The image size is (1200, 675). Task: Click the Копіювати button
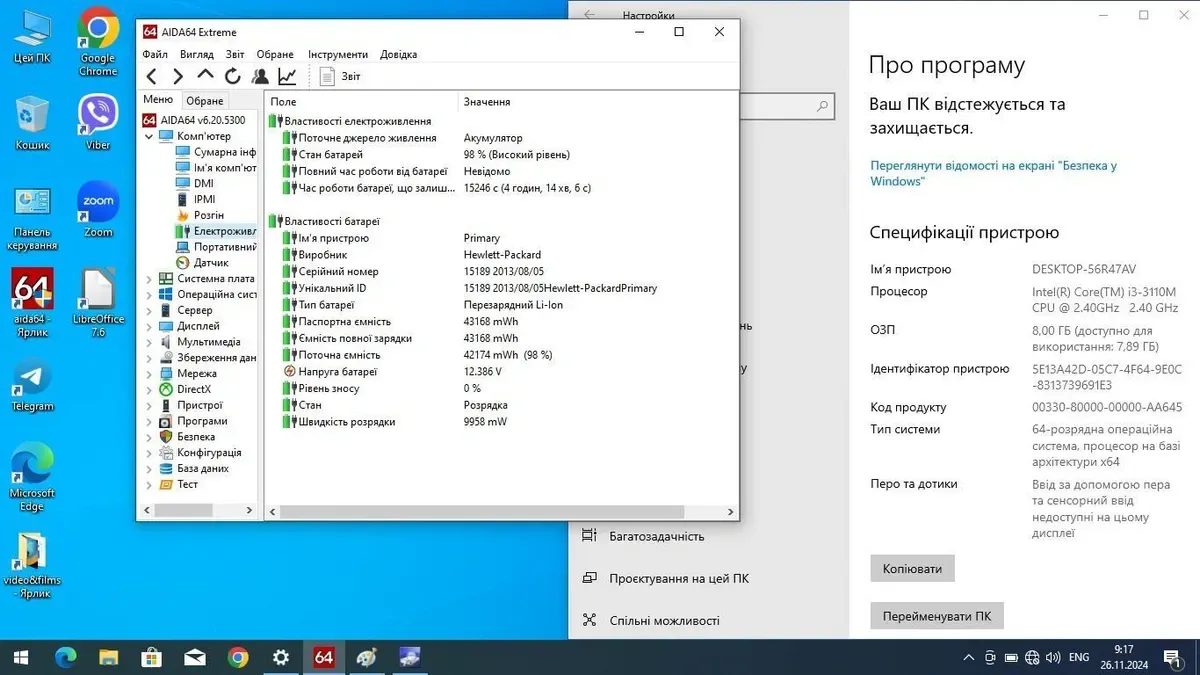[x=912, y=569]
